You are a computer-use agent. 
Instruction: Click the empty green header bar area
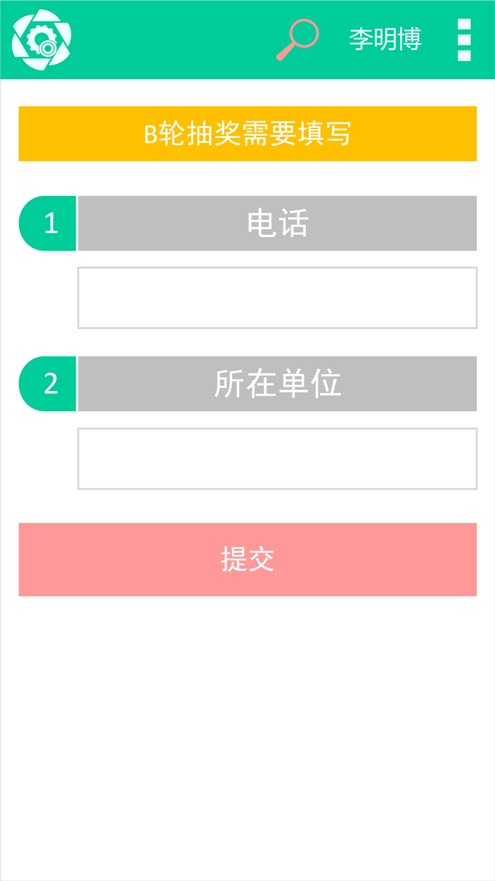pos(174,39)
